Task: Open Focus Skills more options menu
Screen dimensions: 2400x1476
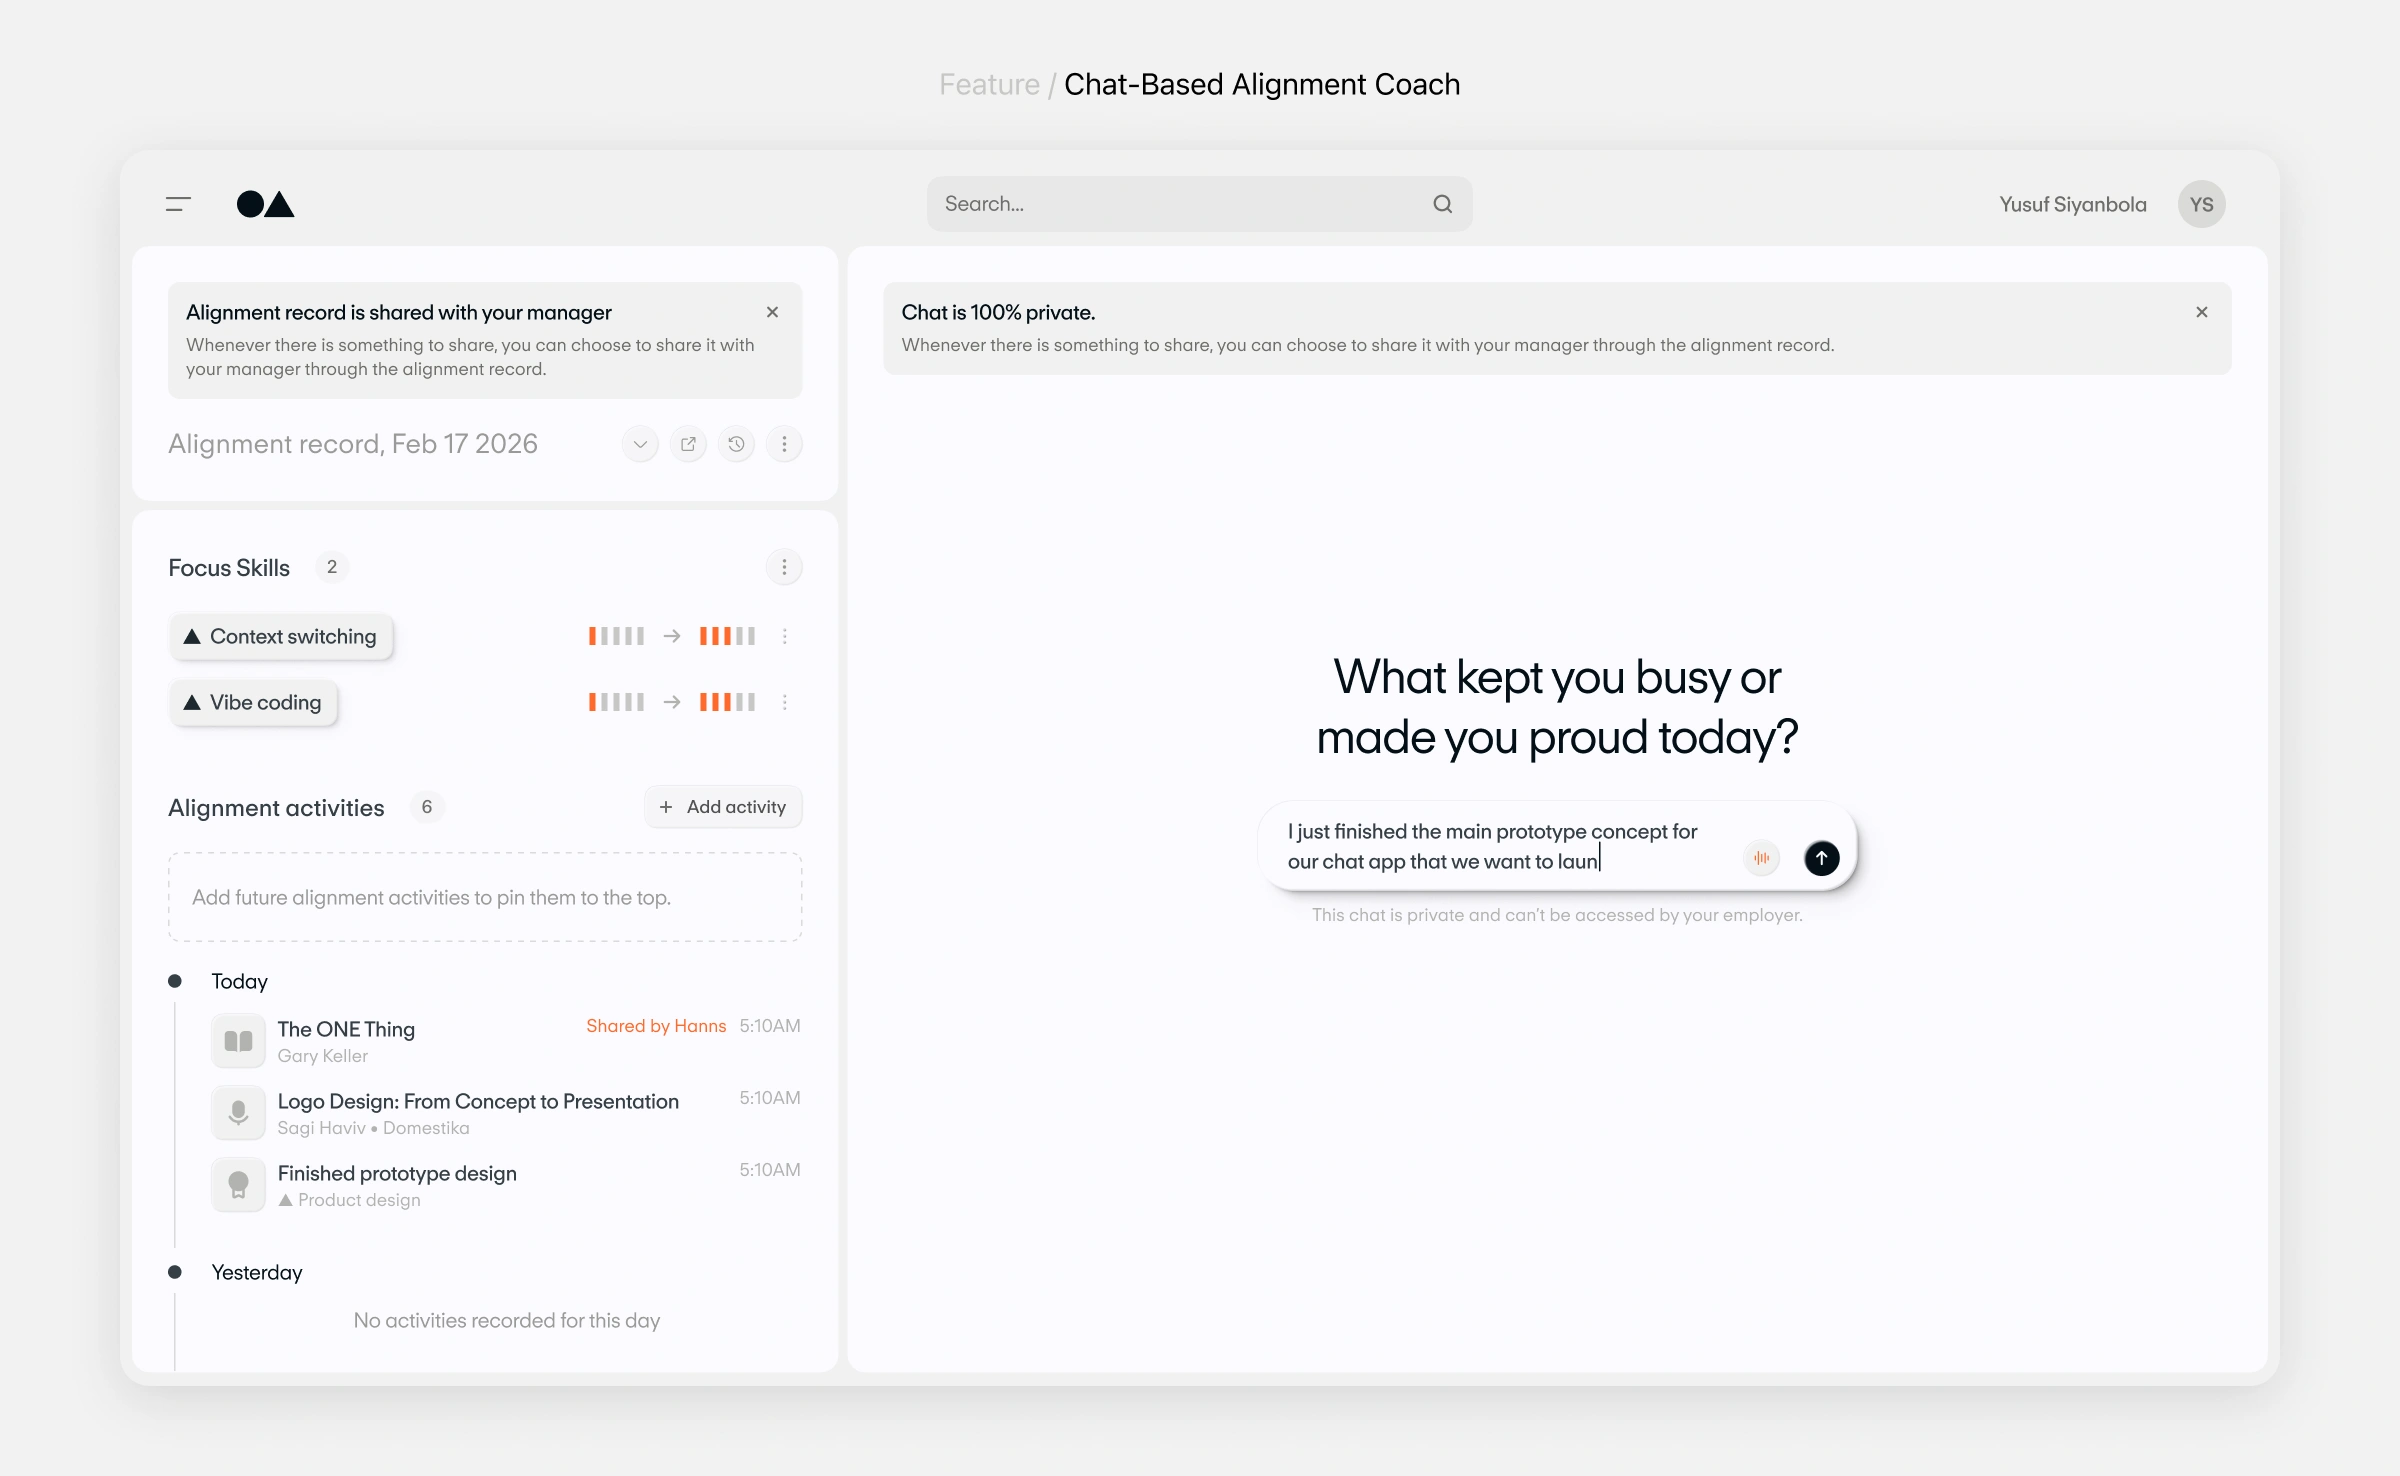Action: 784,568
